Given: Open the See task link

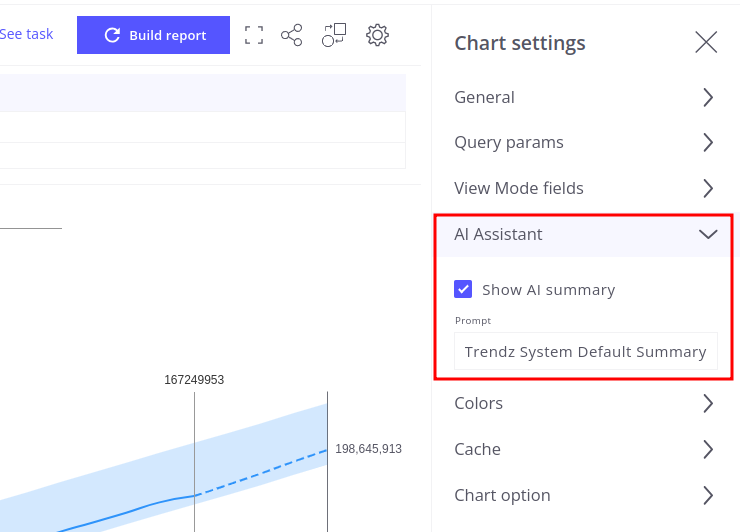Looking at the screenshot, I should pos(26,34).
